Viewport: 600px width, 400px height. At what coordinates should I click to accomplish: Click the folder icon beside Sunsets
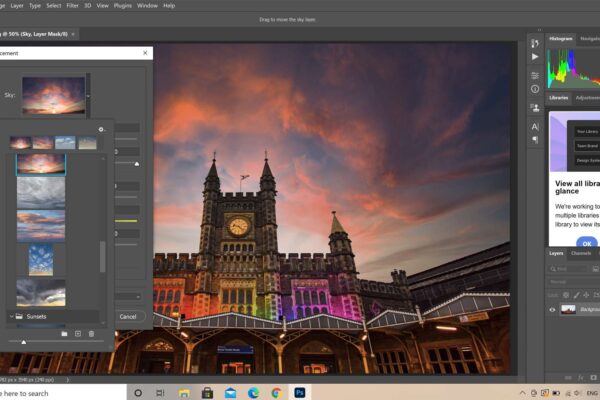click(19, 316)
